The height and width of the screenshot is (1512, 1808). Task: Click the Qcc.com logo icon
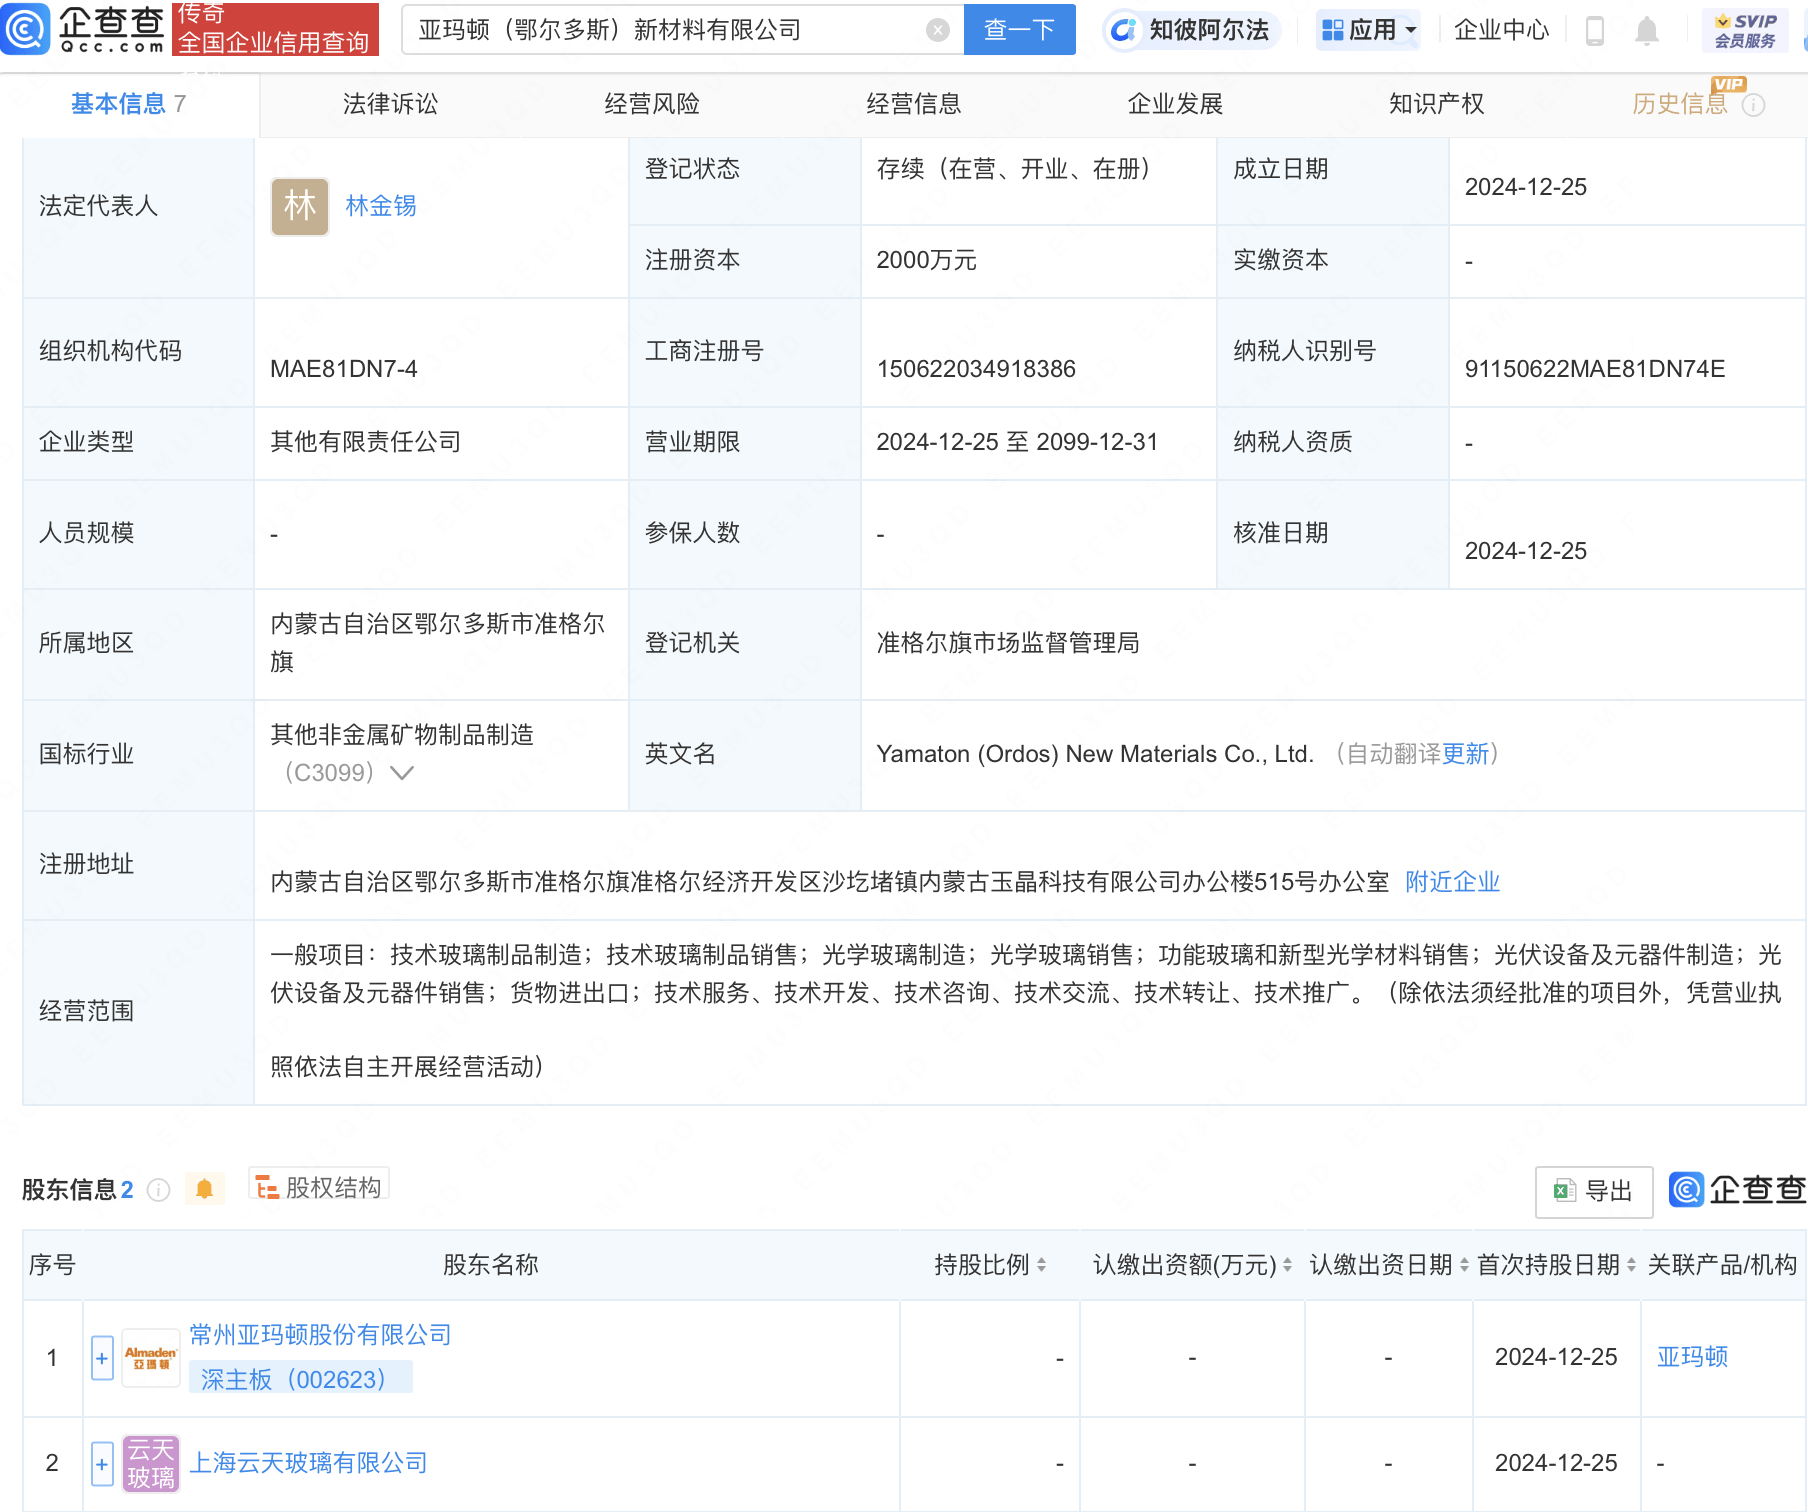click(x=25, y=28)
